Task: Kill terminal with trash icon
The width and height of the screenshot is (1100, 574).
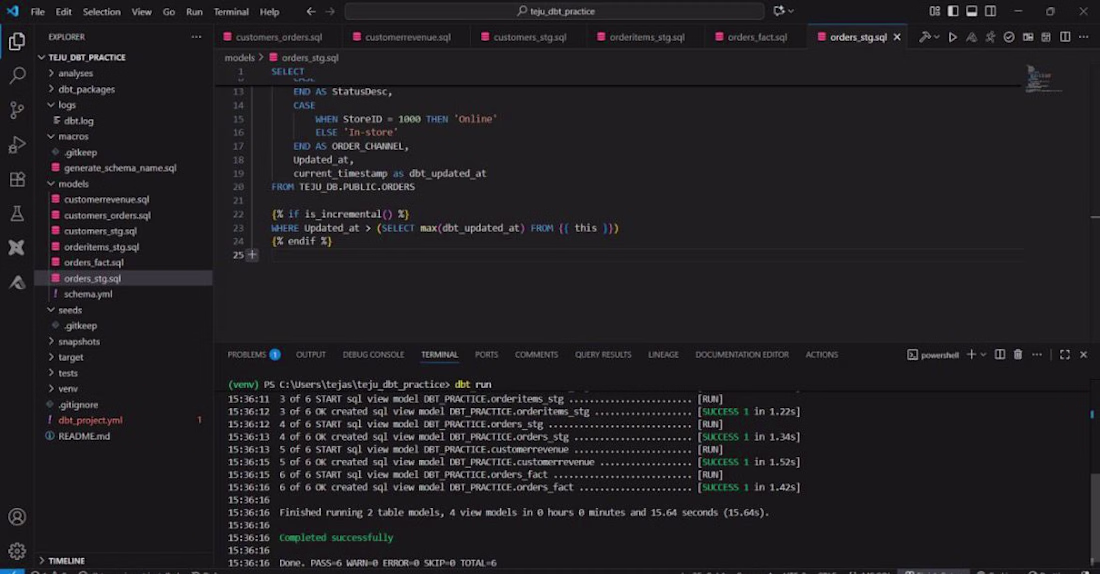Action: point(1018,354)
